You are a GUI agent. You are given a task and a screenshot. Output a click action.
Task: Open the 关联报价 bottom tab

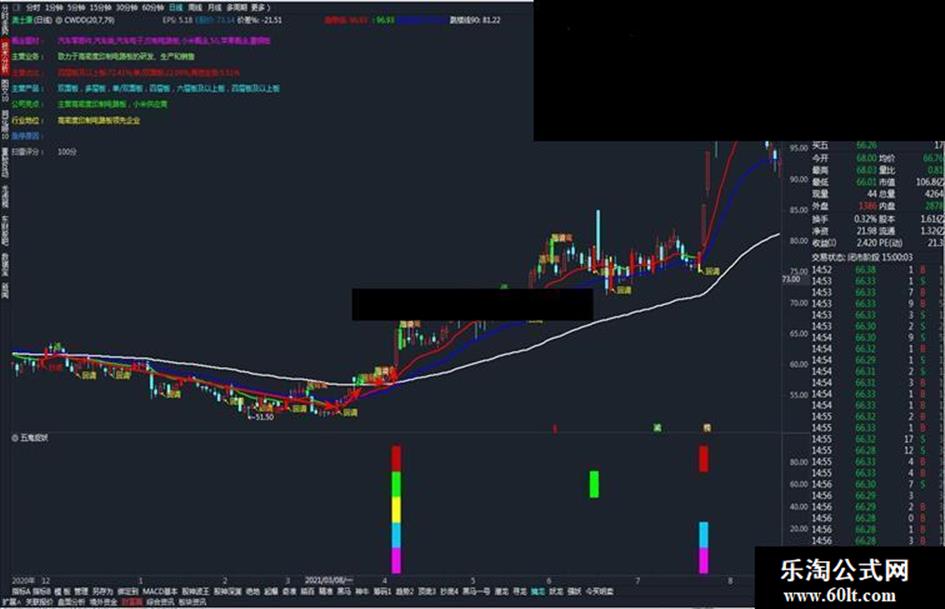point(40,602)
